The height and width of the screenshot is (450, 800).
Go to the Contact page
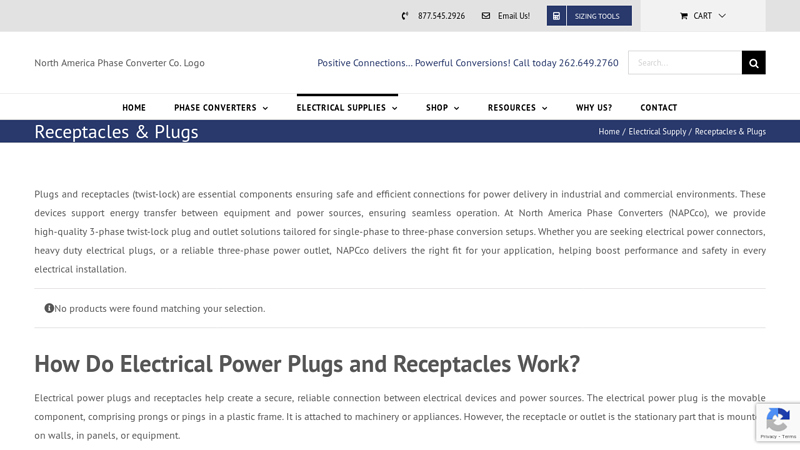point(659,108)
